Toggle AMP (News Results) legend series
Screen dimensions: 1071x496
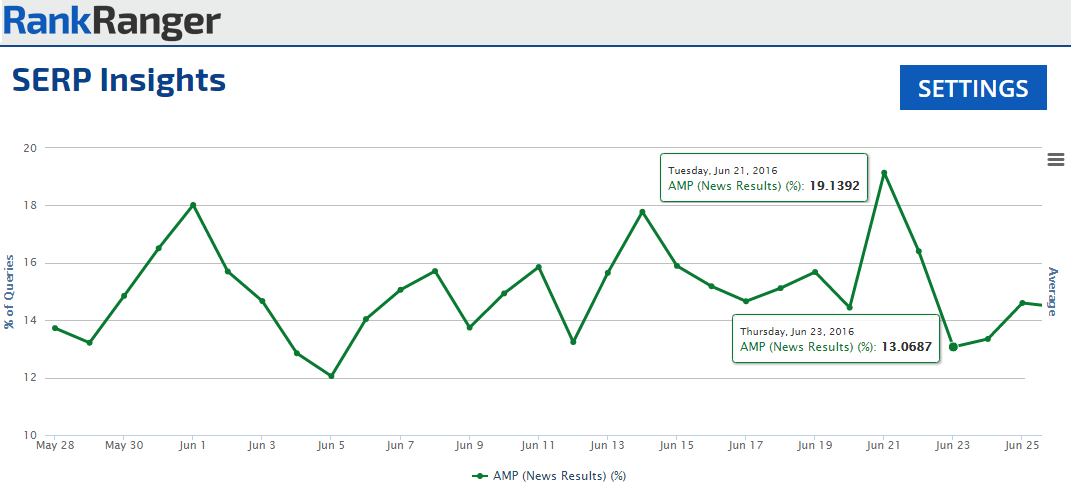(x=550, y=476)
